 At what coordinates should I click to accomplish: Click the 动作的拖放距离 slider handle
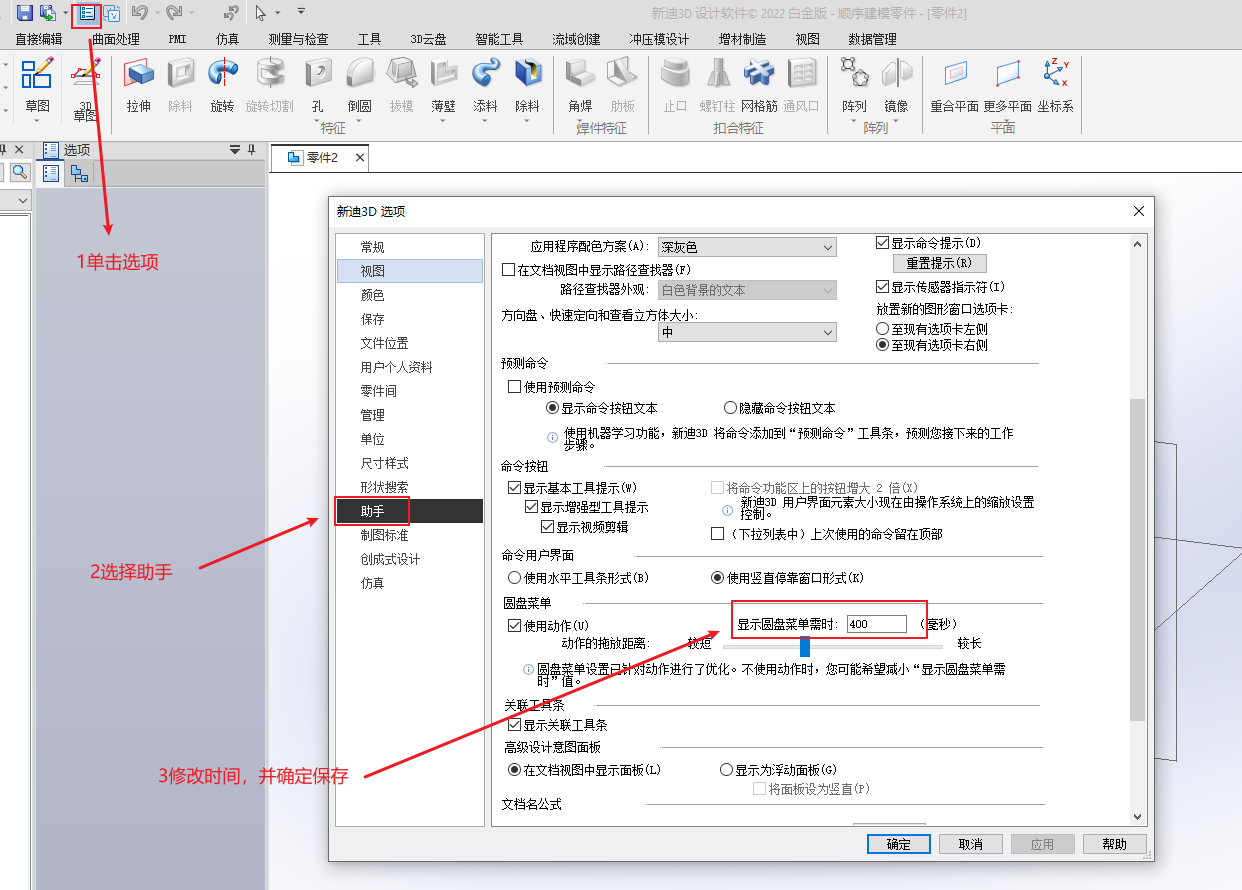coord(805,646)
